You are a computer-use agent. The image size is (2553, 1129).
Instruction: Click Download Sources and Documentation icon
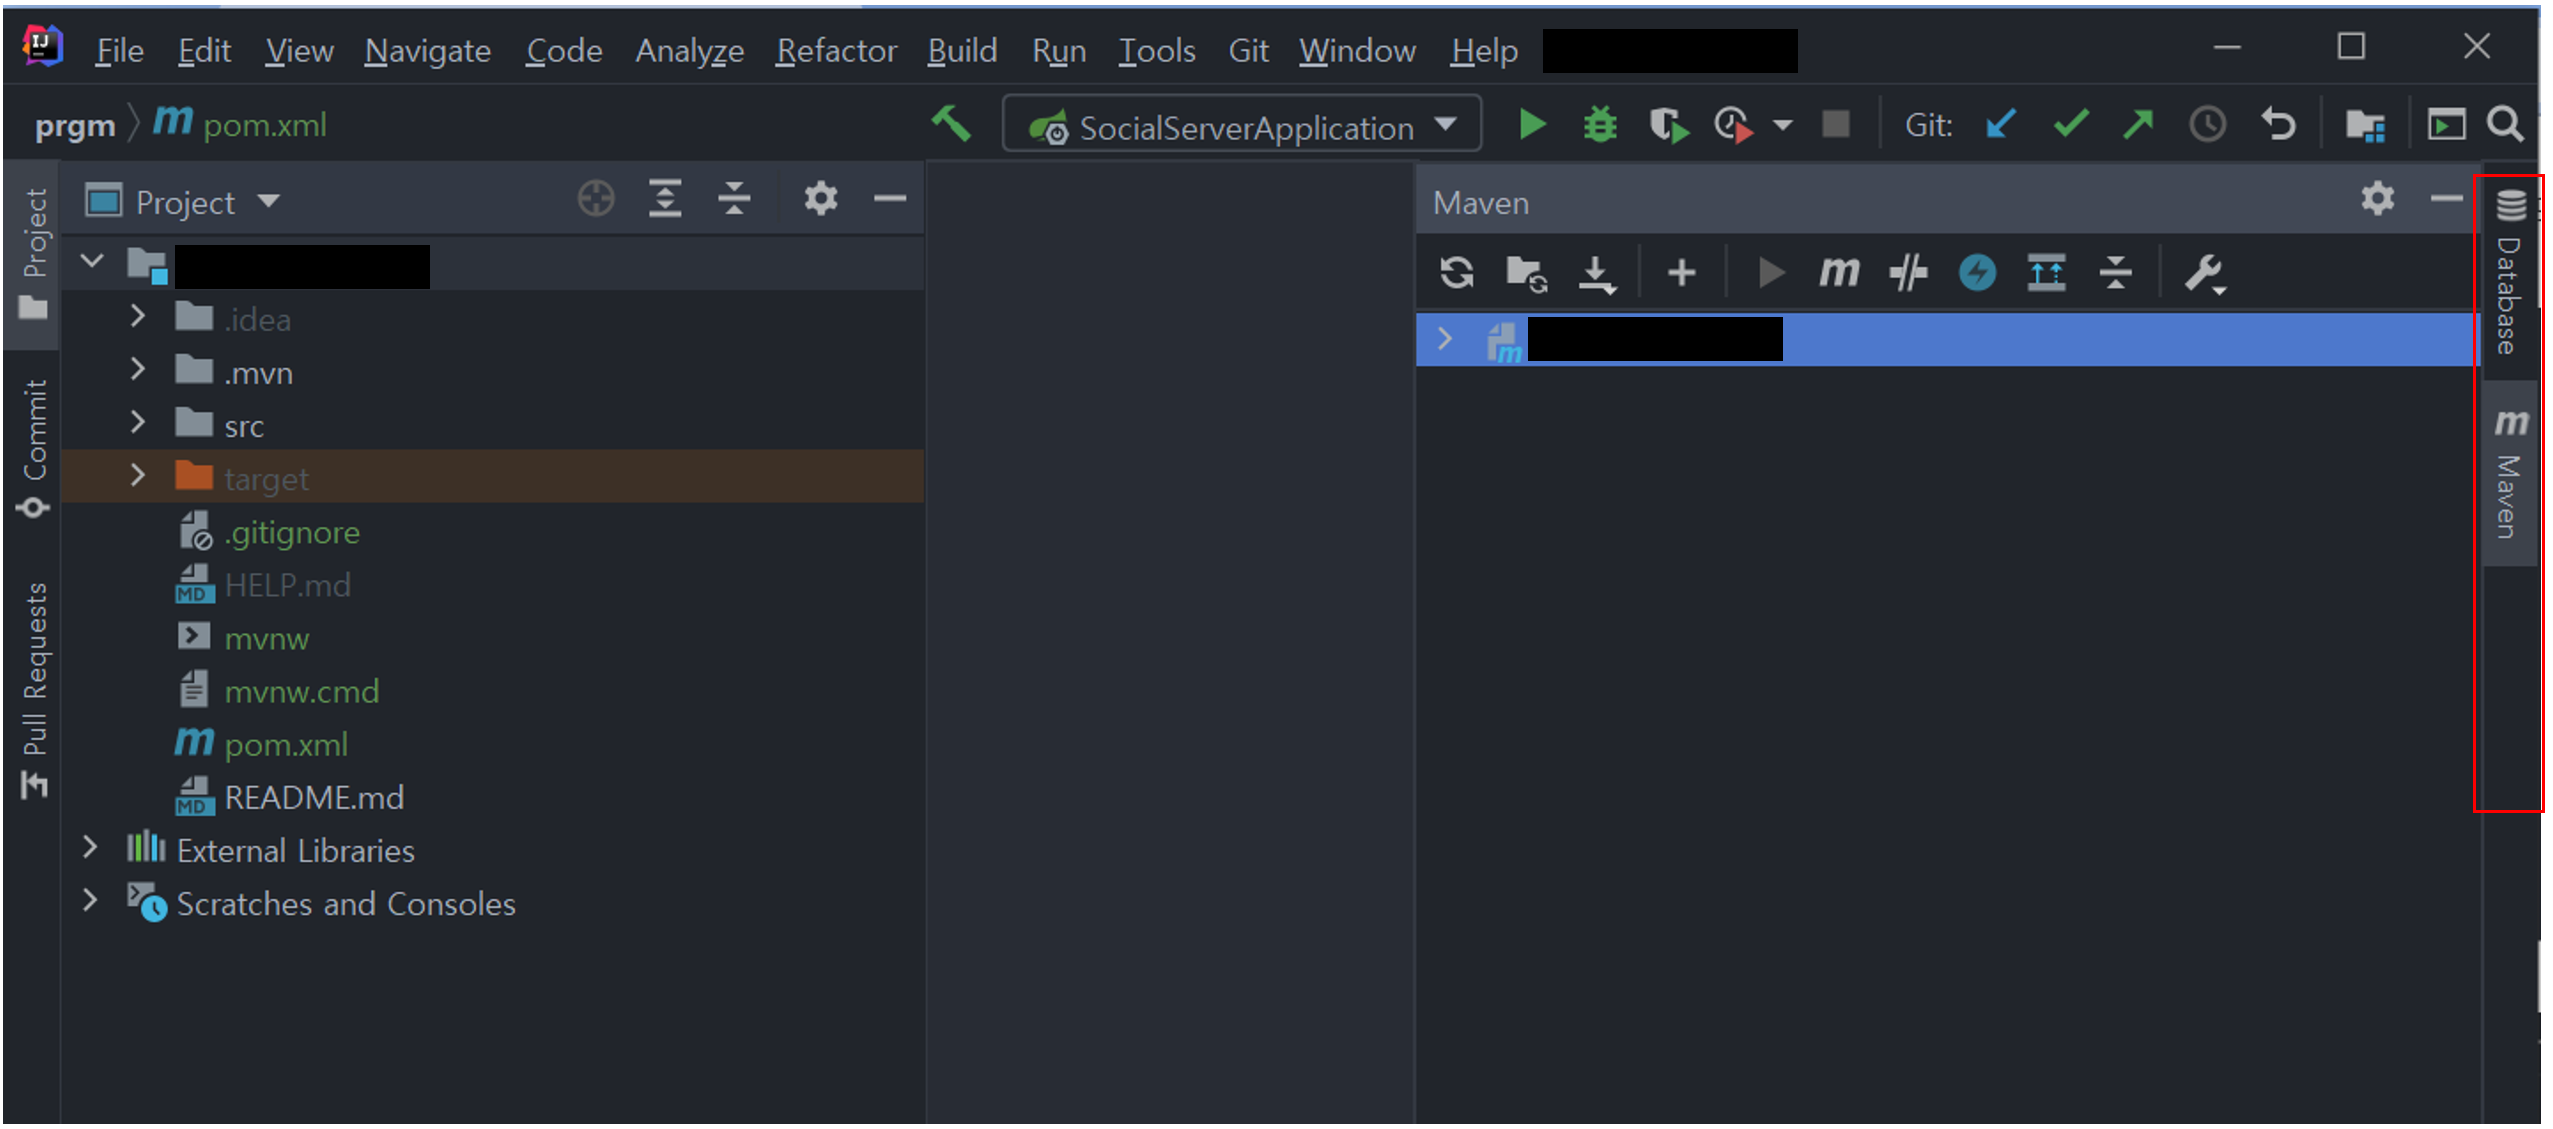(1596, 272)
